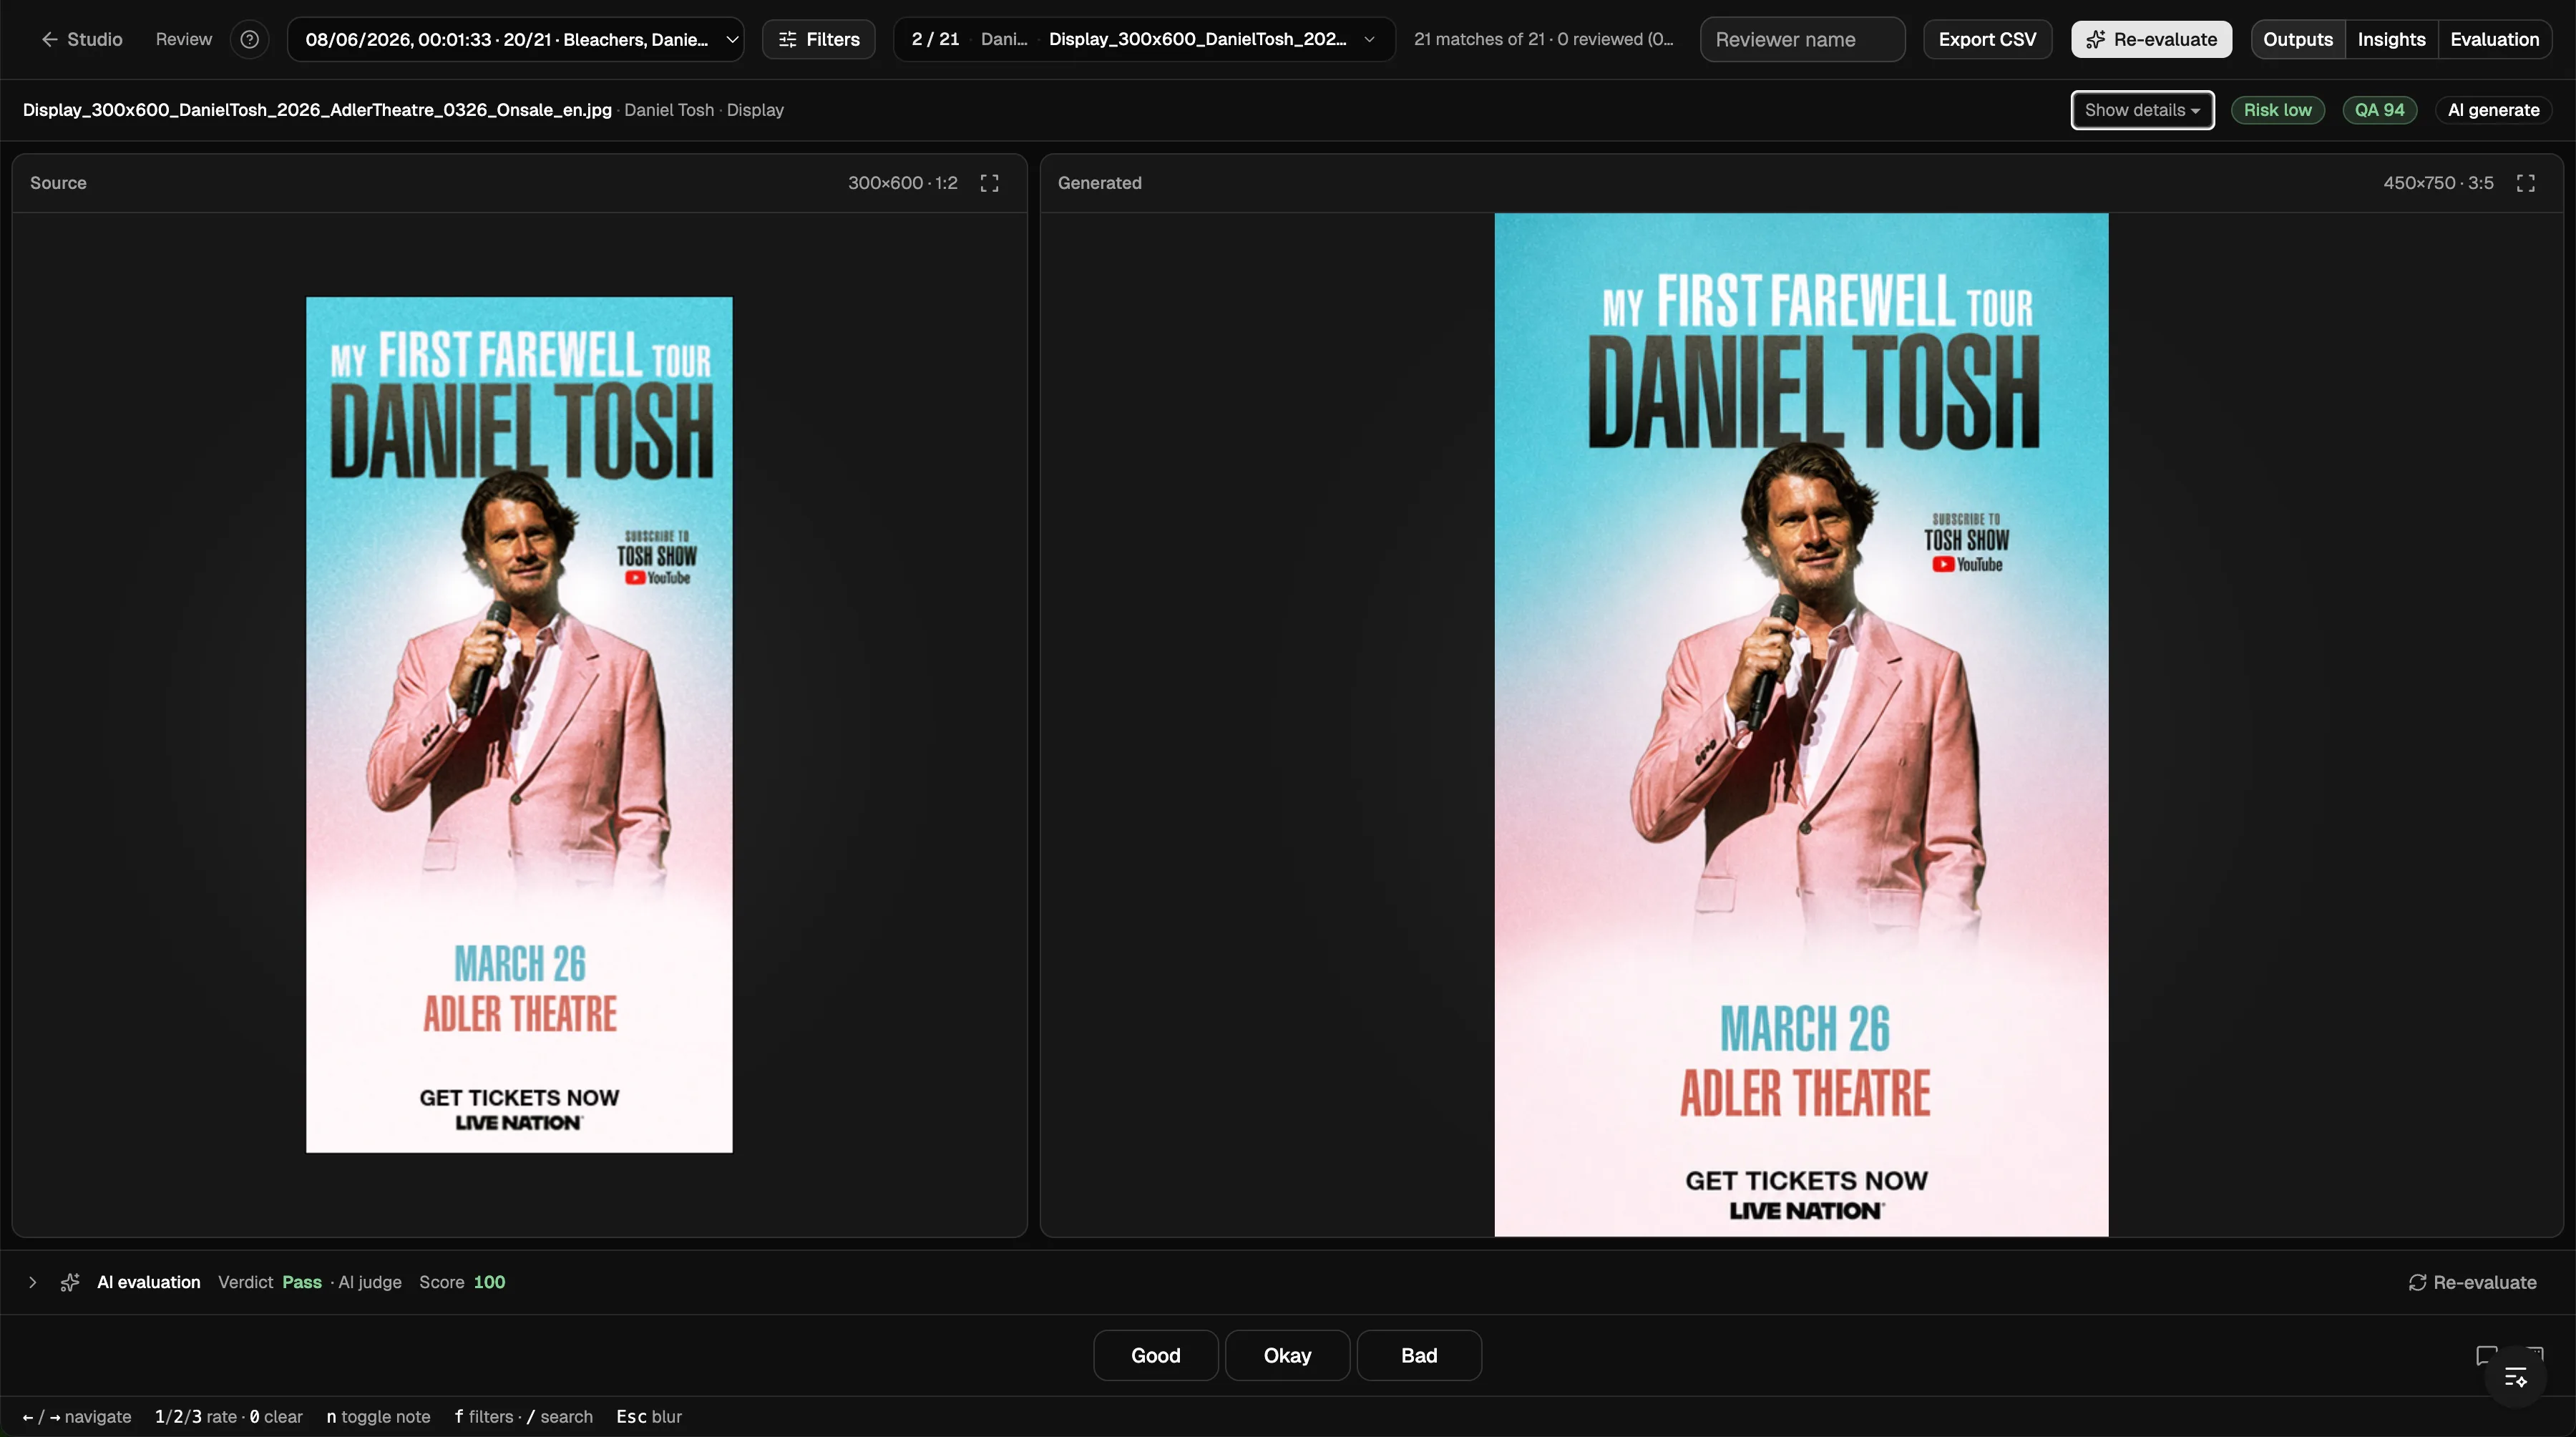This screenshot has width=2576, height=1437.
Task: Click the Filters button
Action: 818,39
